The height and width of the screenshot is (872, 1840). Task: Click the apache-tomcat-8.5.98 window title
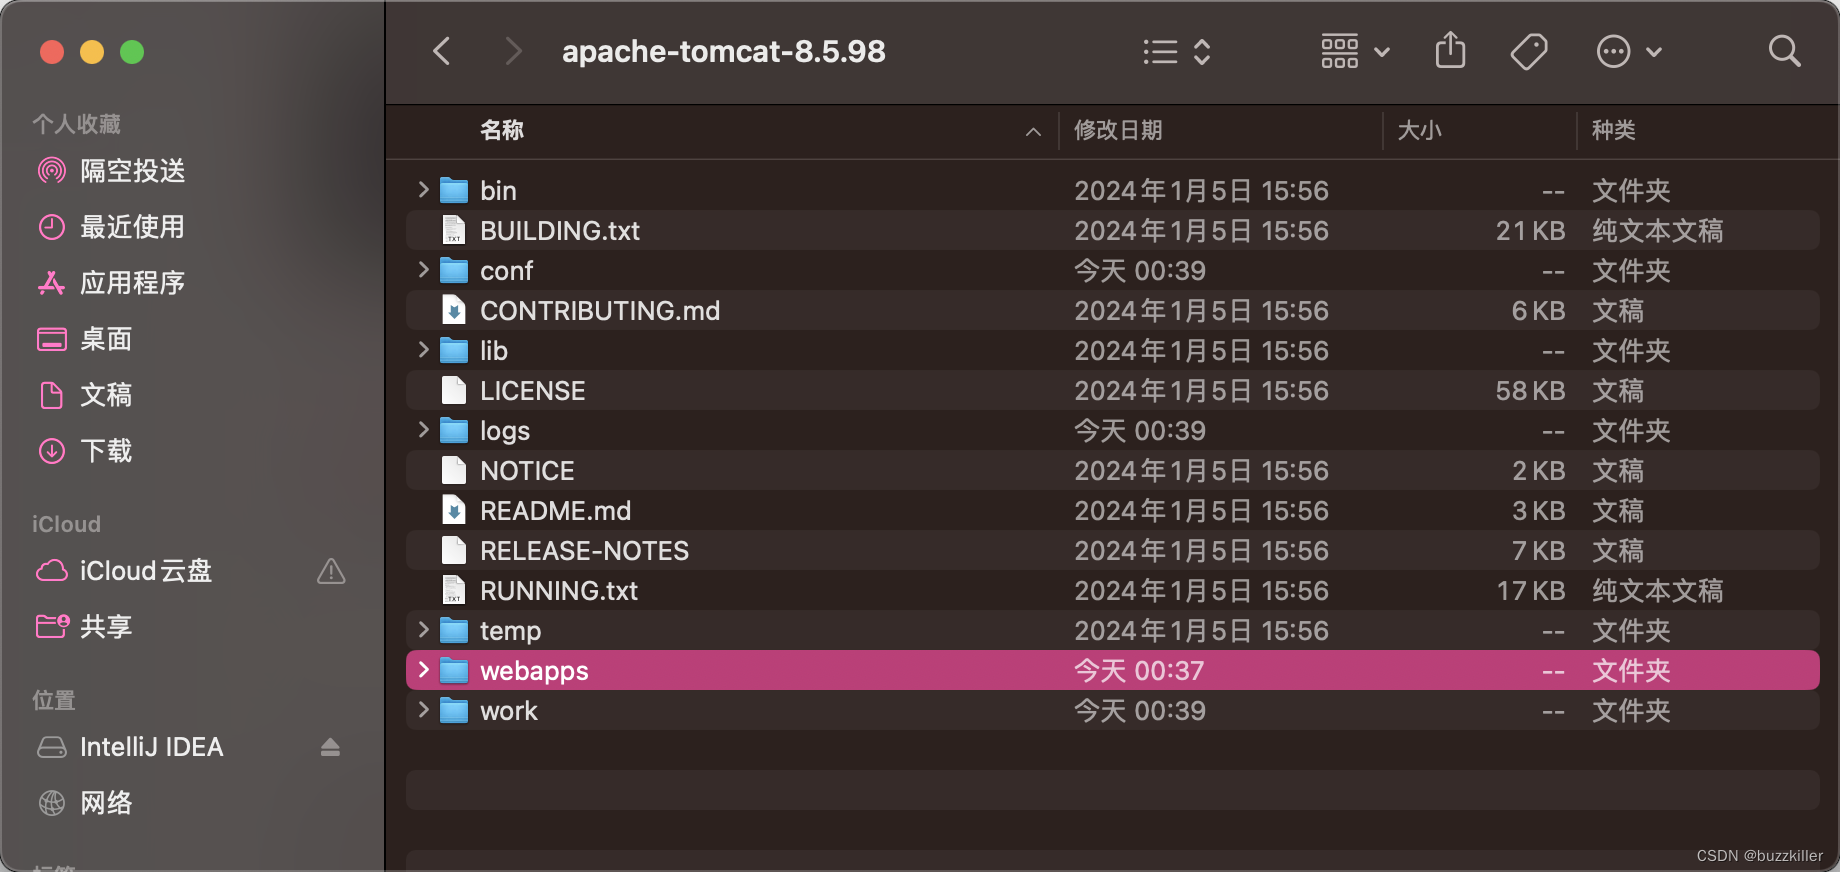pos(723,51)
